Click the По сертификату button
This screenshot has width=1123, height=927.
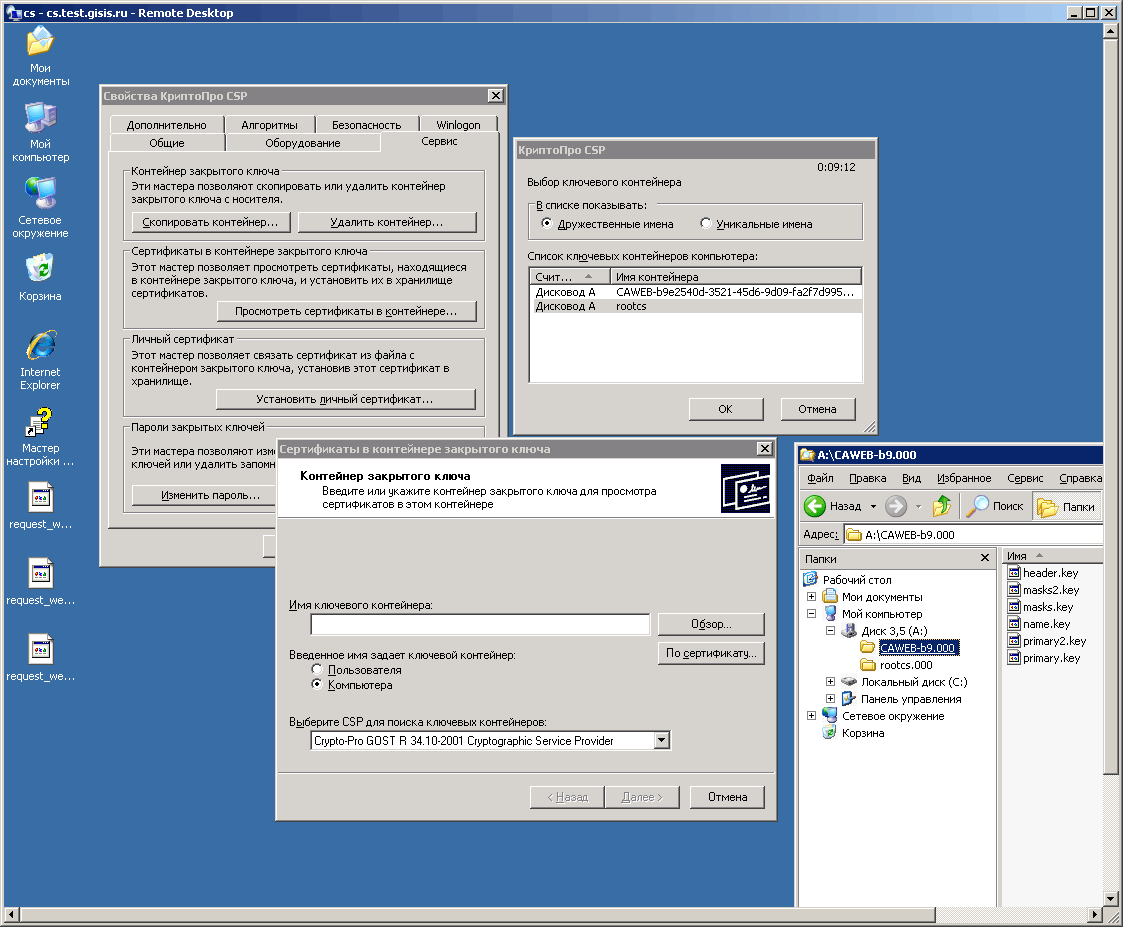[x=711, y=653]
